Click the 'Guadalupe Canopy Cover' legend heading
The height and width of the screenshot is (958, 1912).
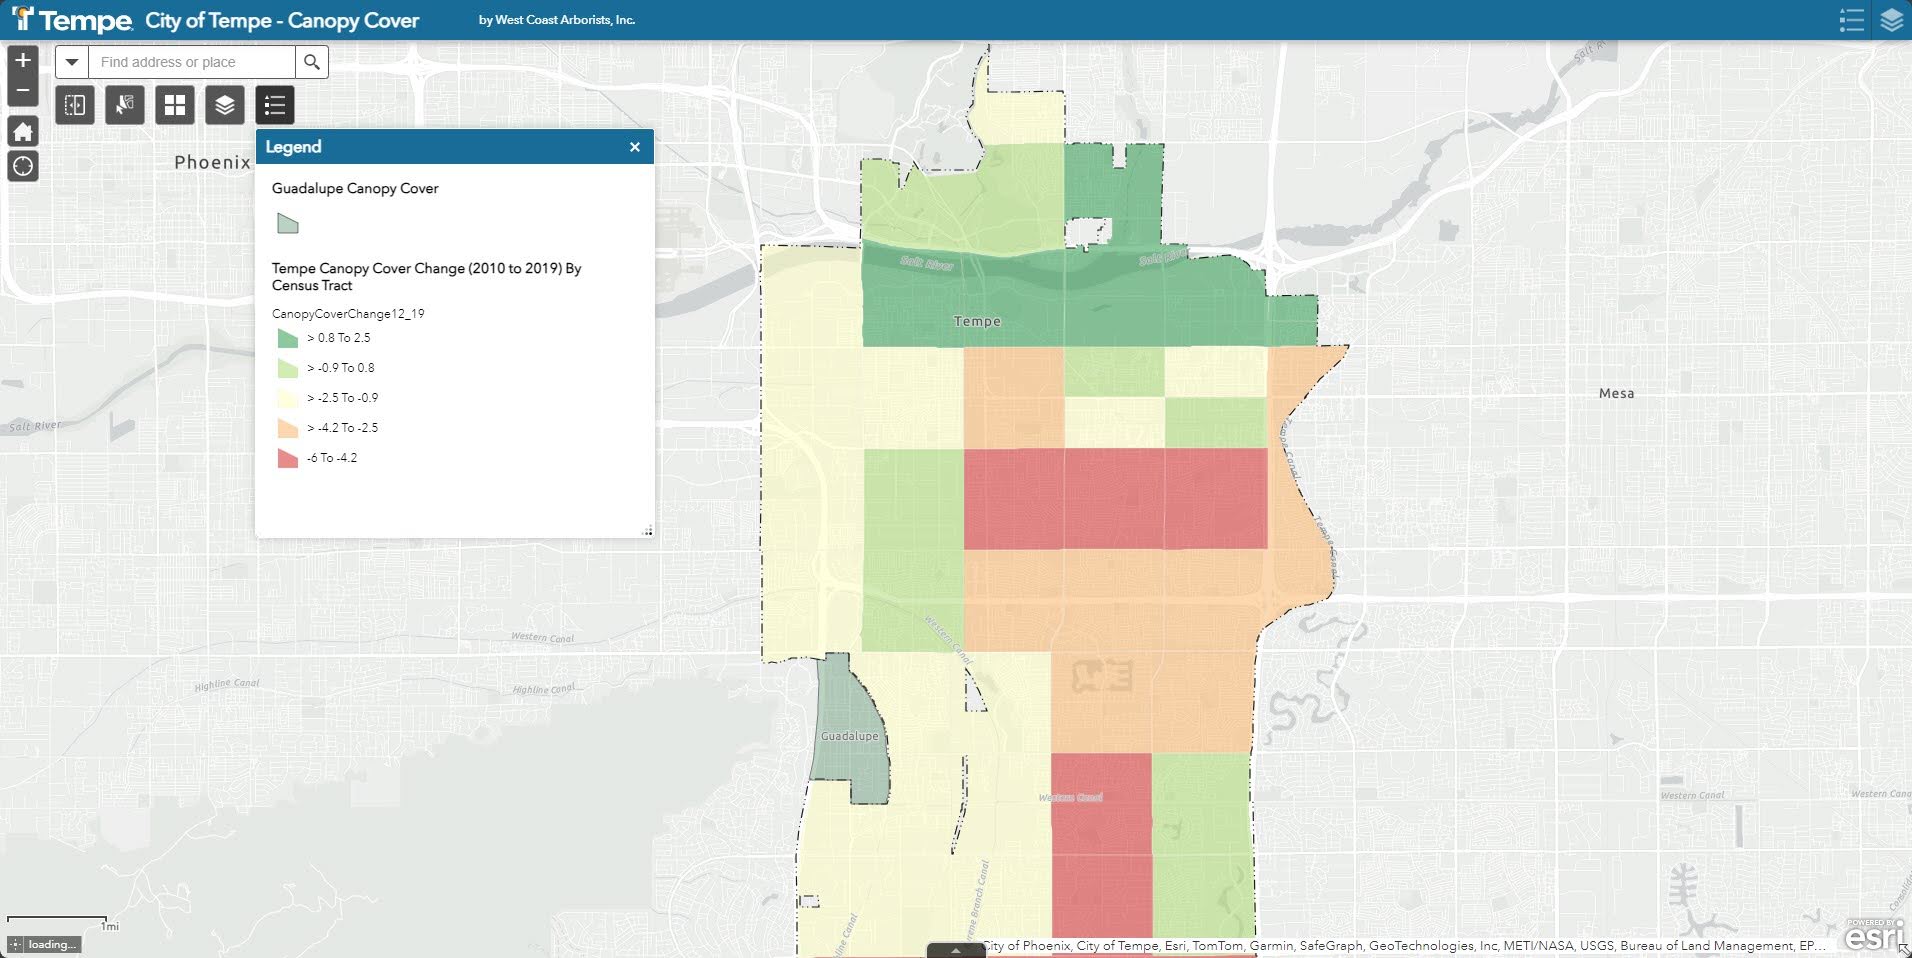tap(355, 188)
